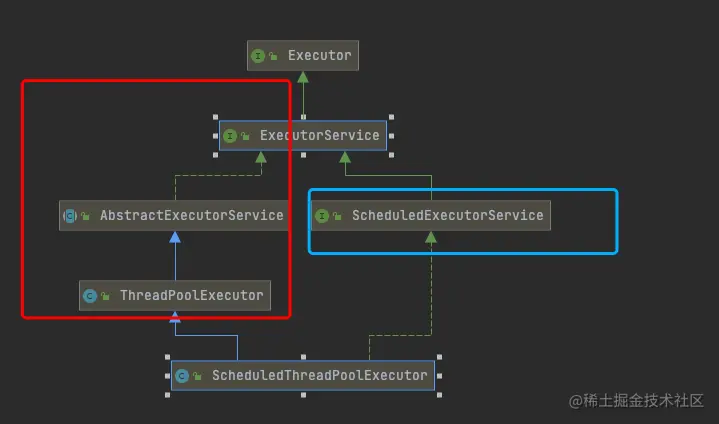The height and width of the screenshot is (424, 719).
Task: Click the right-middle selection handle of ScheduledThreadPoolExecutor
Action: (439, 376)
